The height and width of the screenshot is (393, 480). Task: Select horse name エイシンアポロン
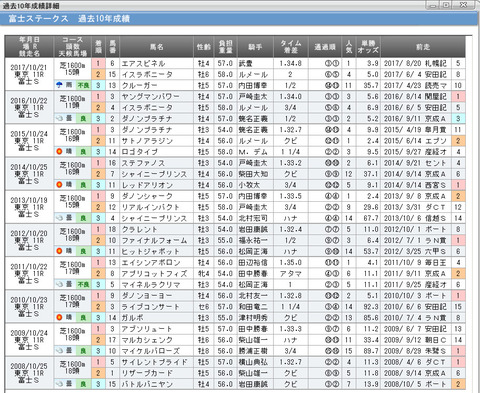click(x=151, y=262)
